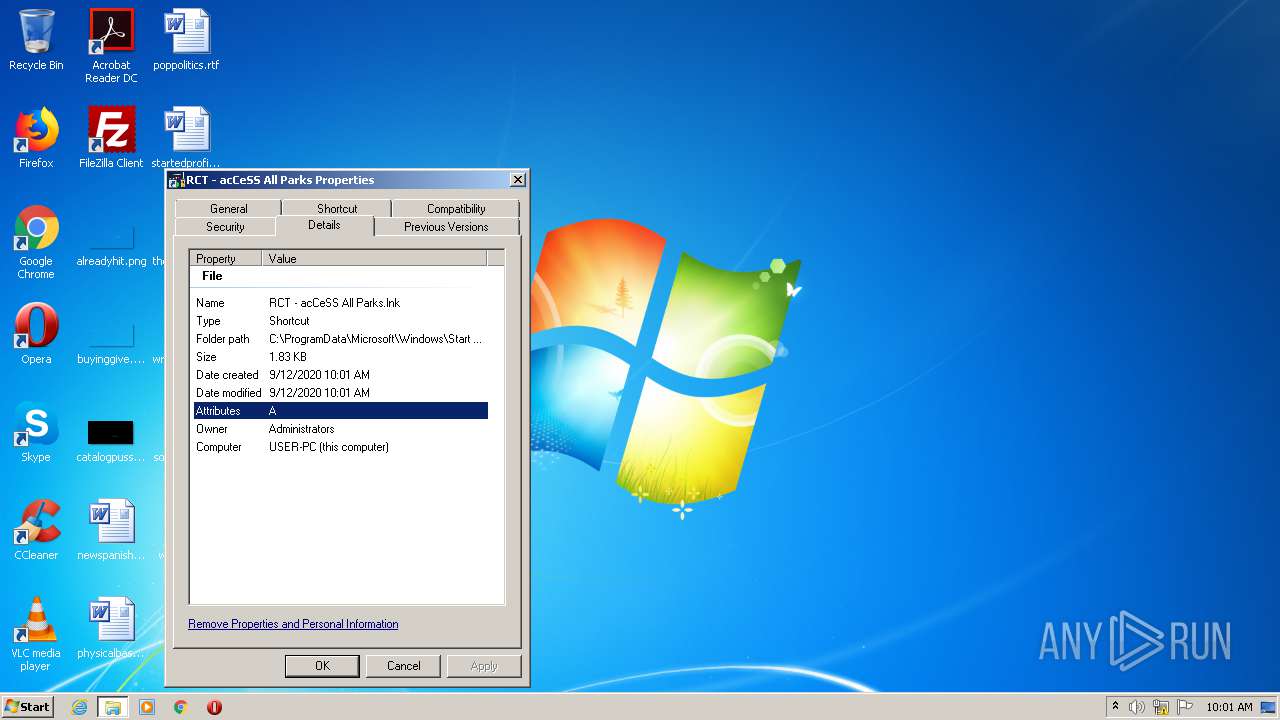Open newspanish document icon
The image size is (1280, 720).
coord(111,530)
